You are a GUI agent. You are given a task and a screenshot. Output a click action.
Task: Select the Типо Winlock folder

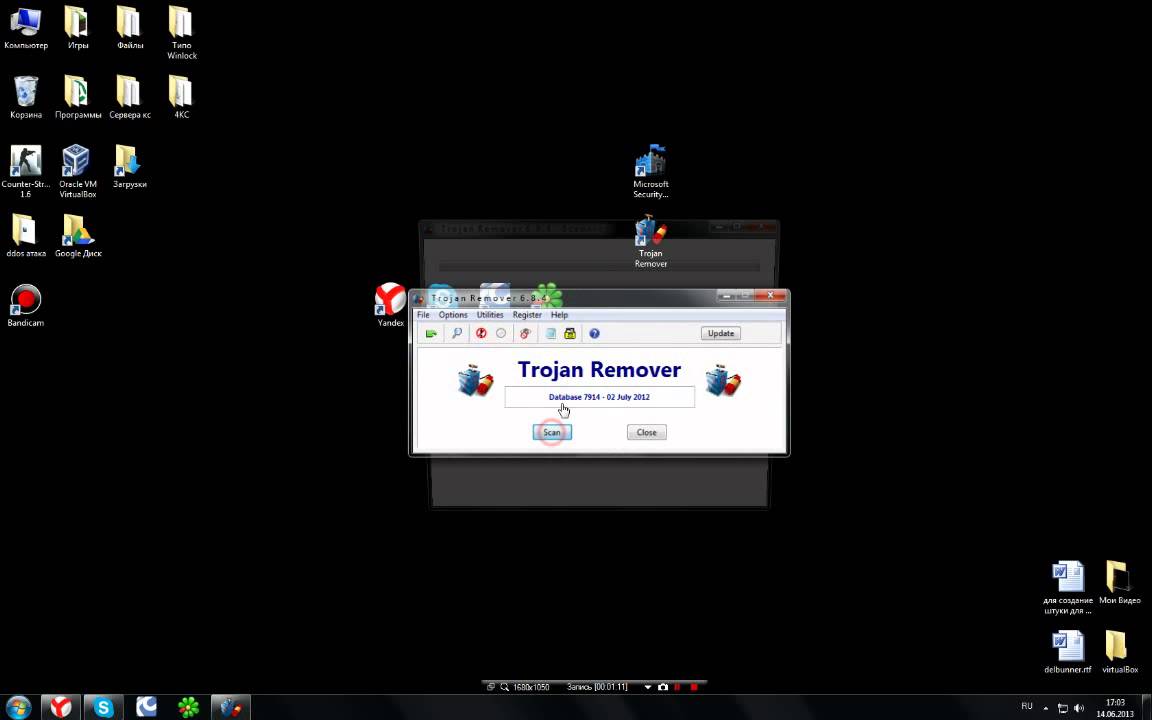coord(181,33)
